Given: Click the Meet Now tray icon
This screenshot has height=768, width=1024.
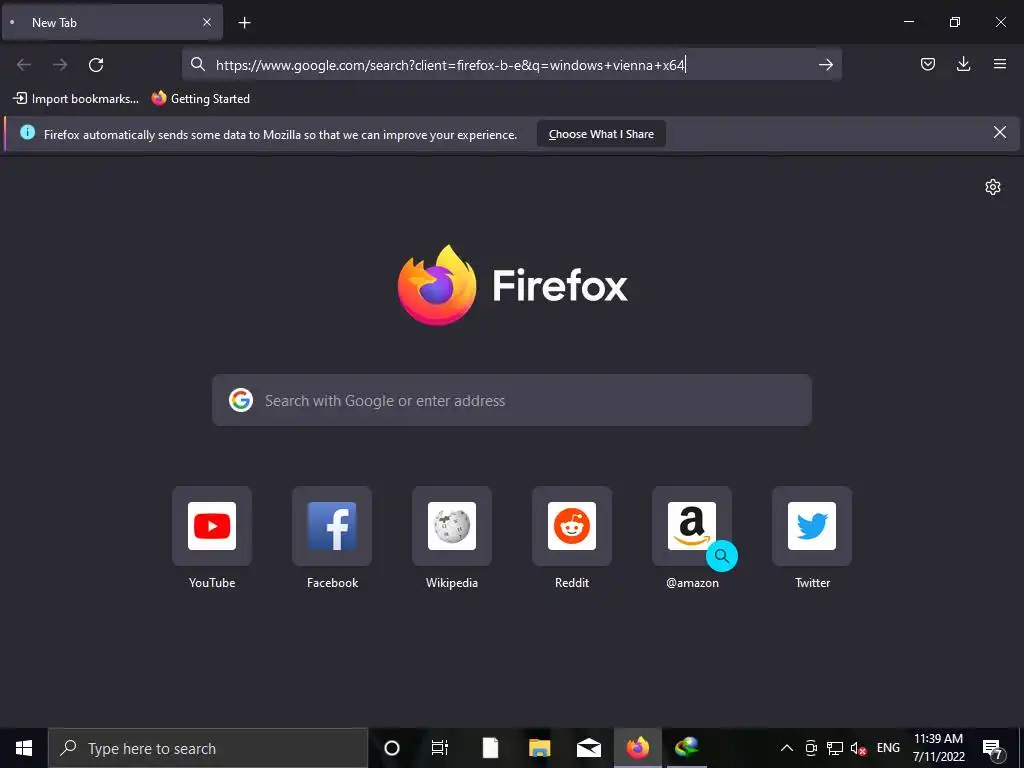Looking at the screenshot, I should 811,748.
